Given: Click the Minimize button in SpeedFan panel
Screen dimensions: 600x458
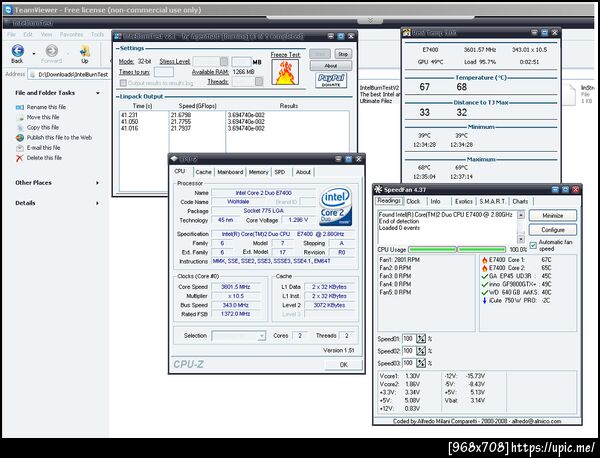Looking at the screenshot, I should pyautogui.click(x=553, y=216).
